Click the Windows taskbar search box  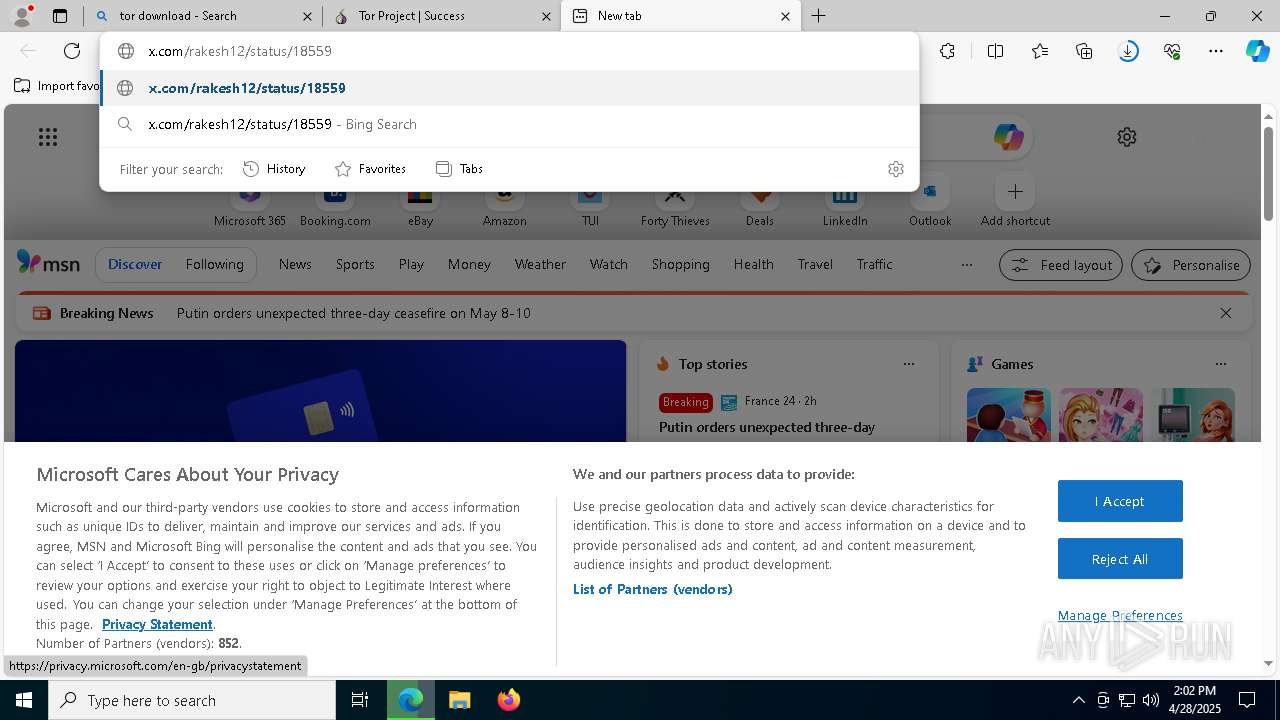[192, 700]
